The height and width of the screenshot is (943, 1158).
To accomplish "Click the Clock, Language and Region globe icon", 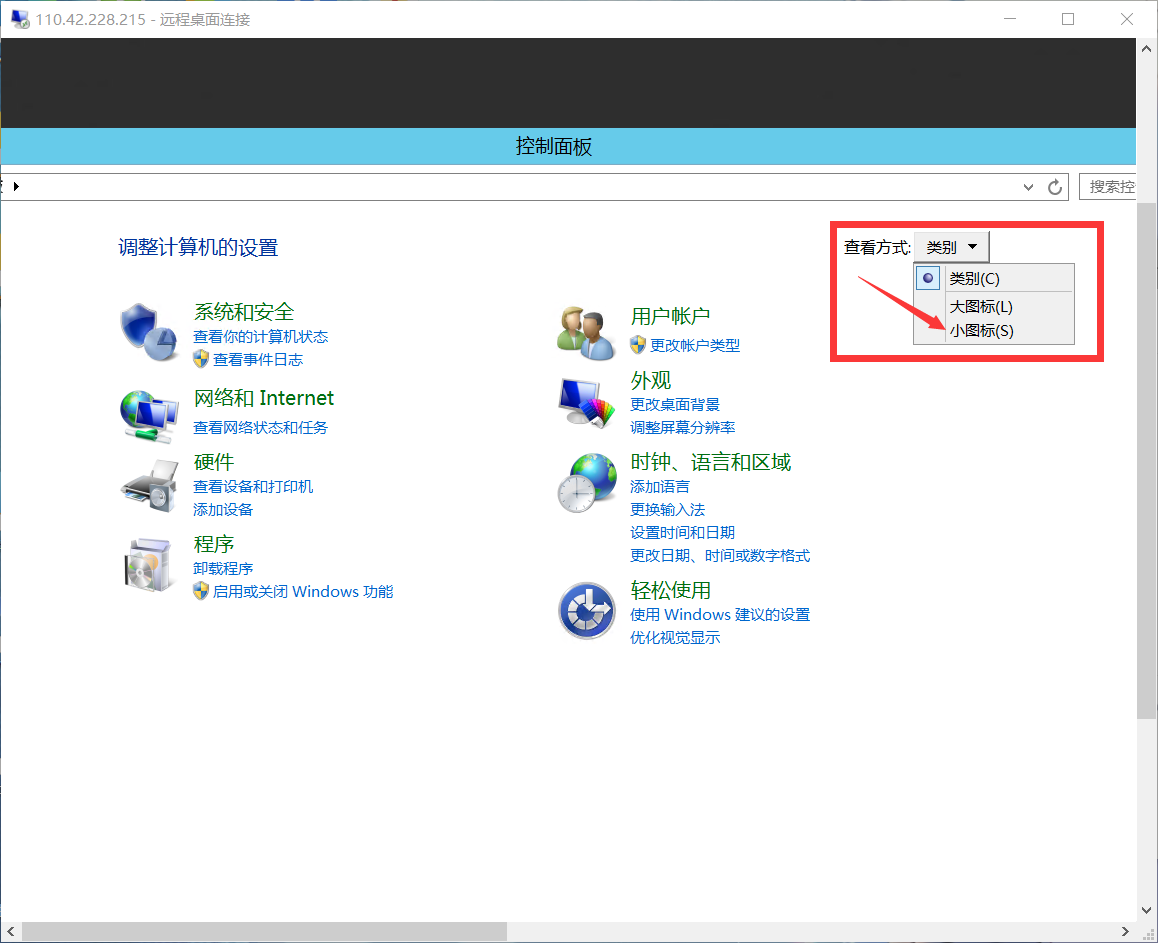I will (x=586, y=484).
